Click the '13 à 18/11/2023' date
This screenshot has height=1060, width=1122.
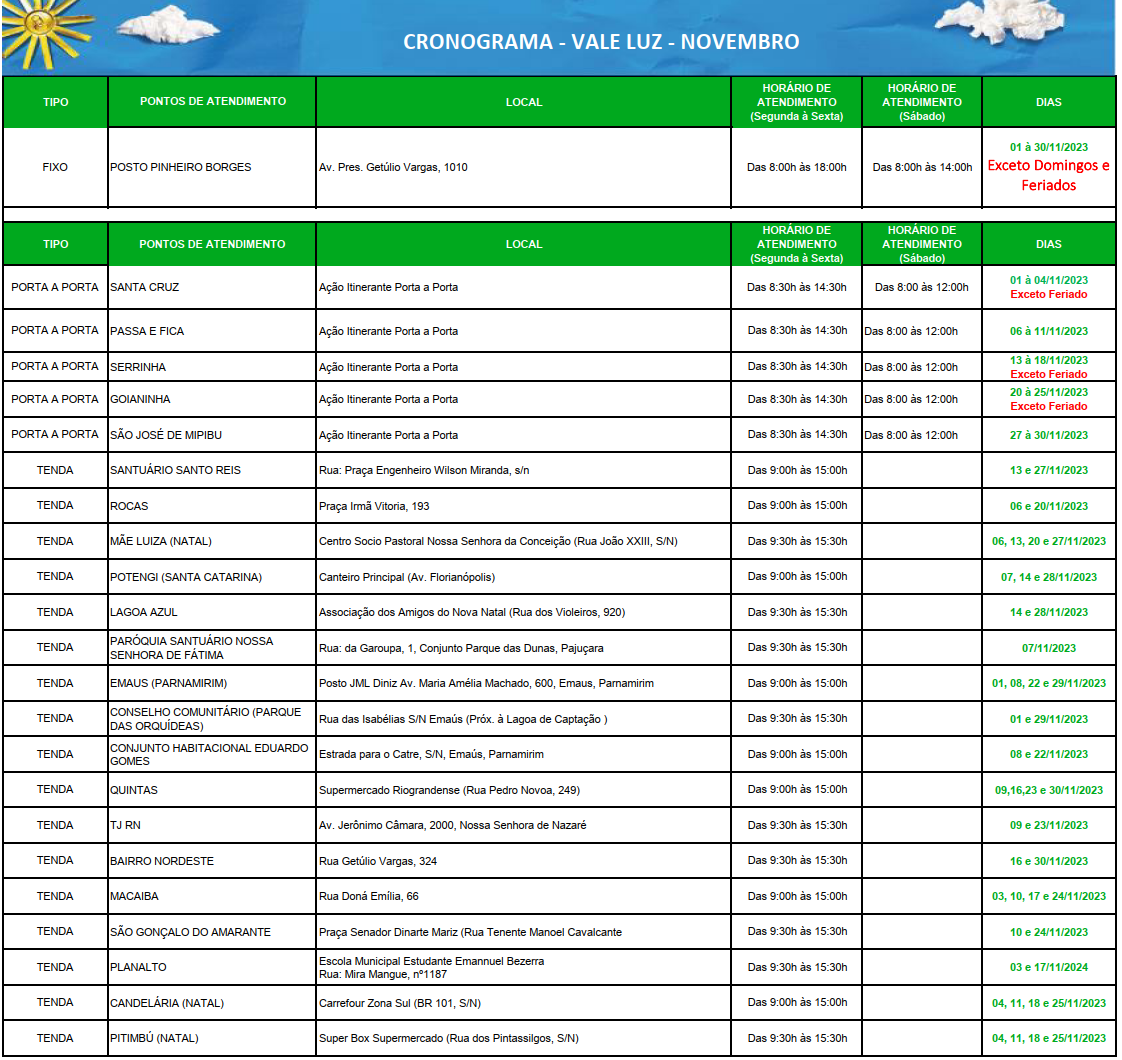click(x=1048, y=360)
